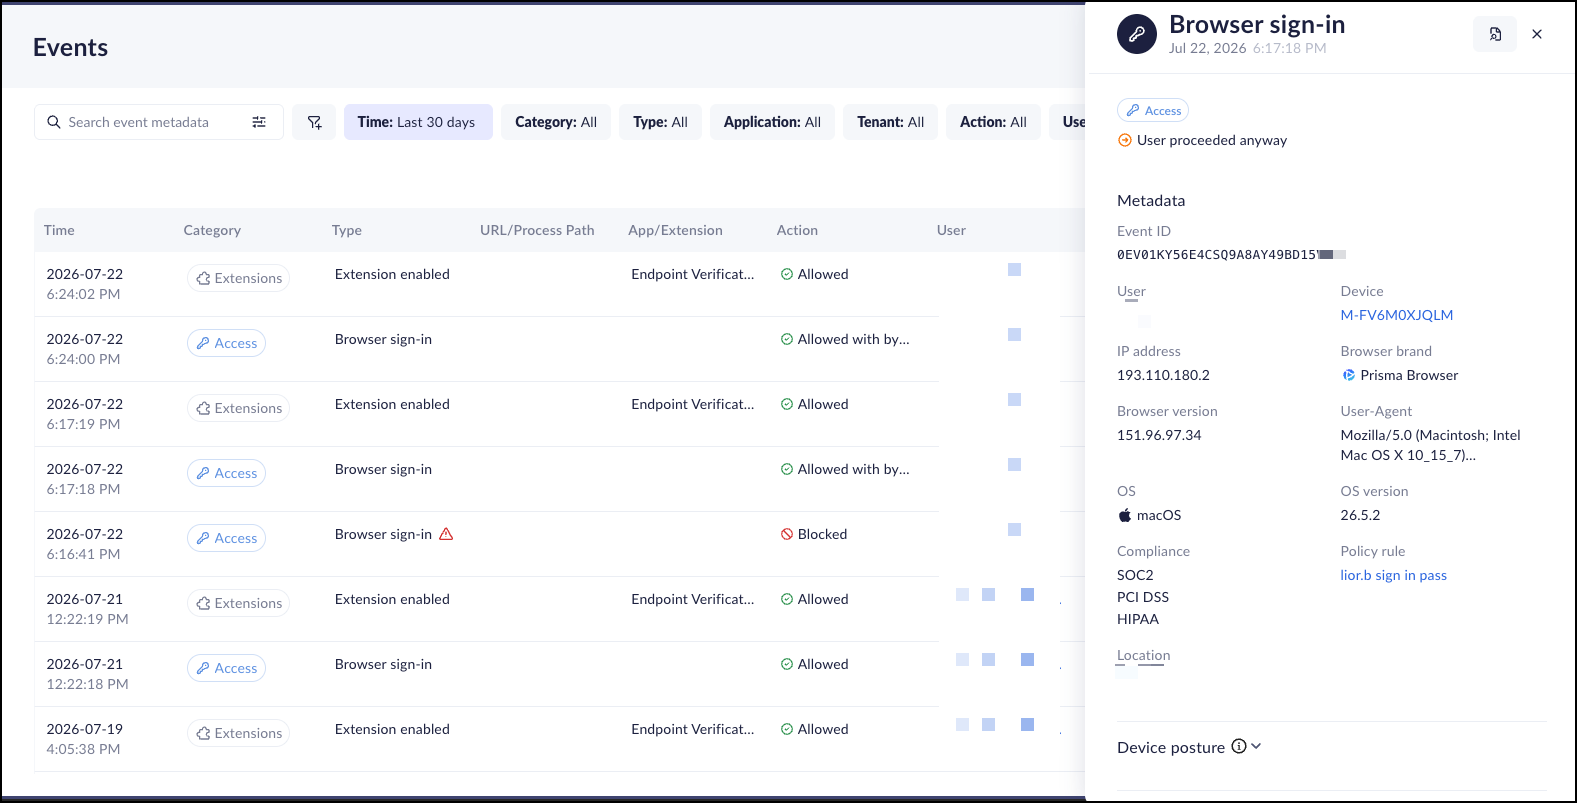1577x803 pixels.
Task: Click Extensions tag in 6:17:19 PM row
Action: pos(238,408)
